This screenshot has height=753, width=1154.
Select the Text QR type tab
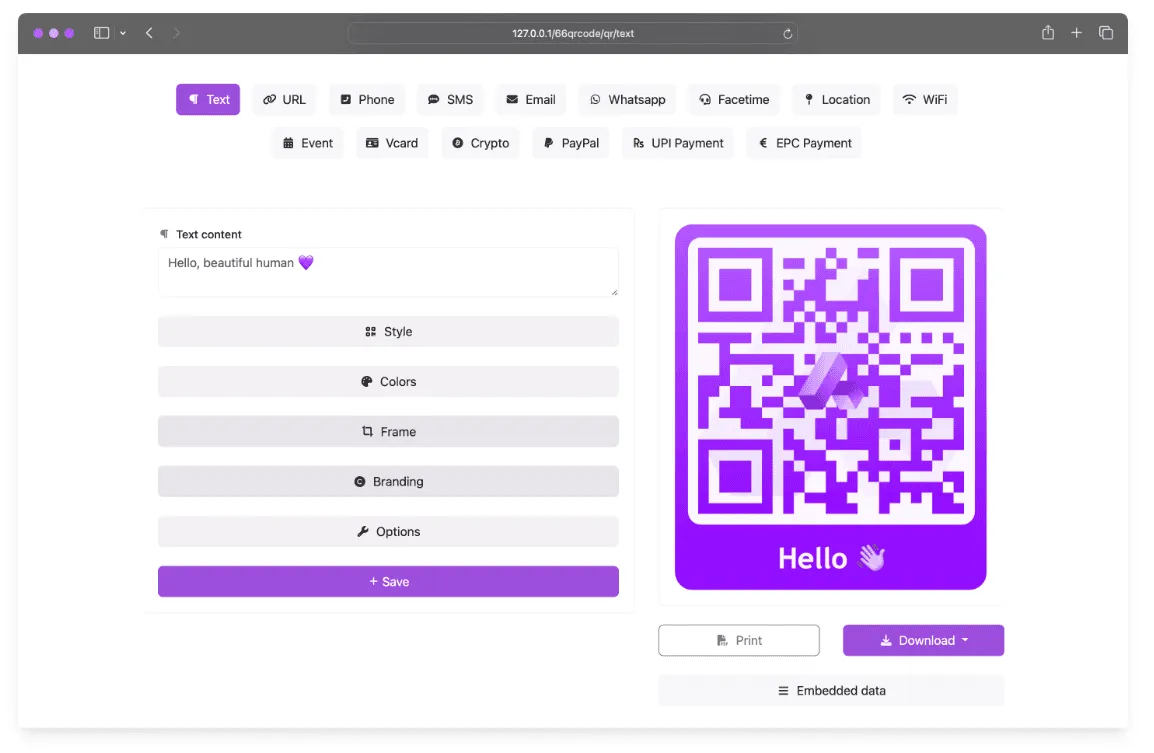click(208, 99)
